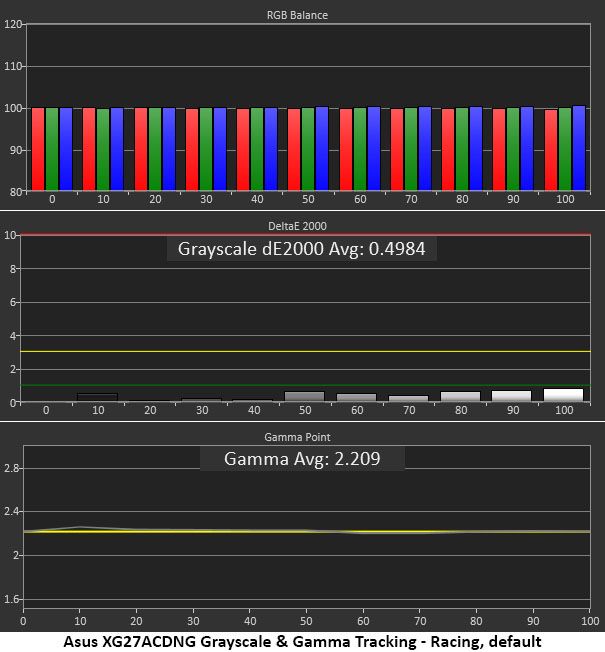Viewport: 605px width, 652px height.
Task: Click the blue bar at 60 in RGB Balance
Action: pyautogui.click(x=374, y=148)
